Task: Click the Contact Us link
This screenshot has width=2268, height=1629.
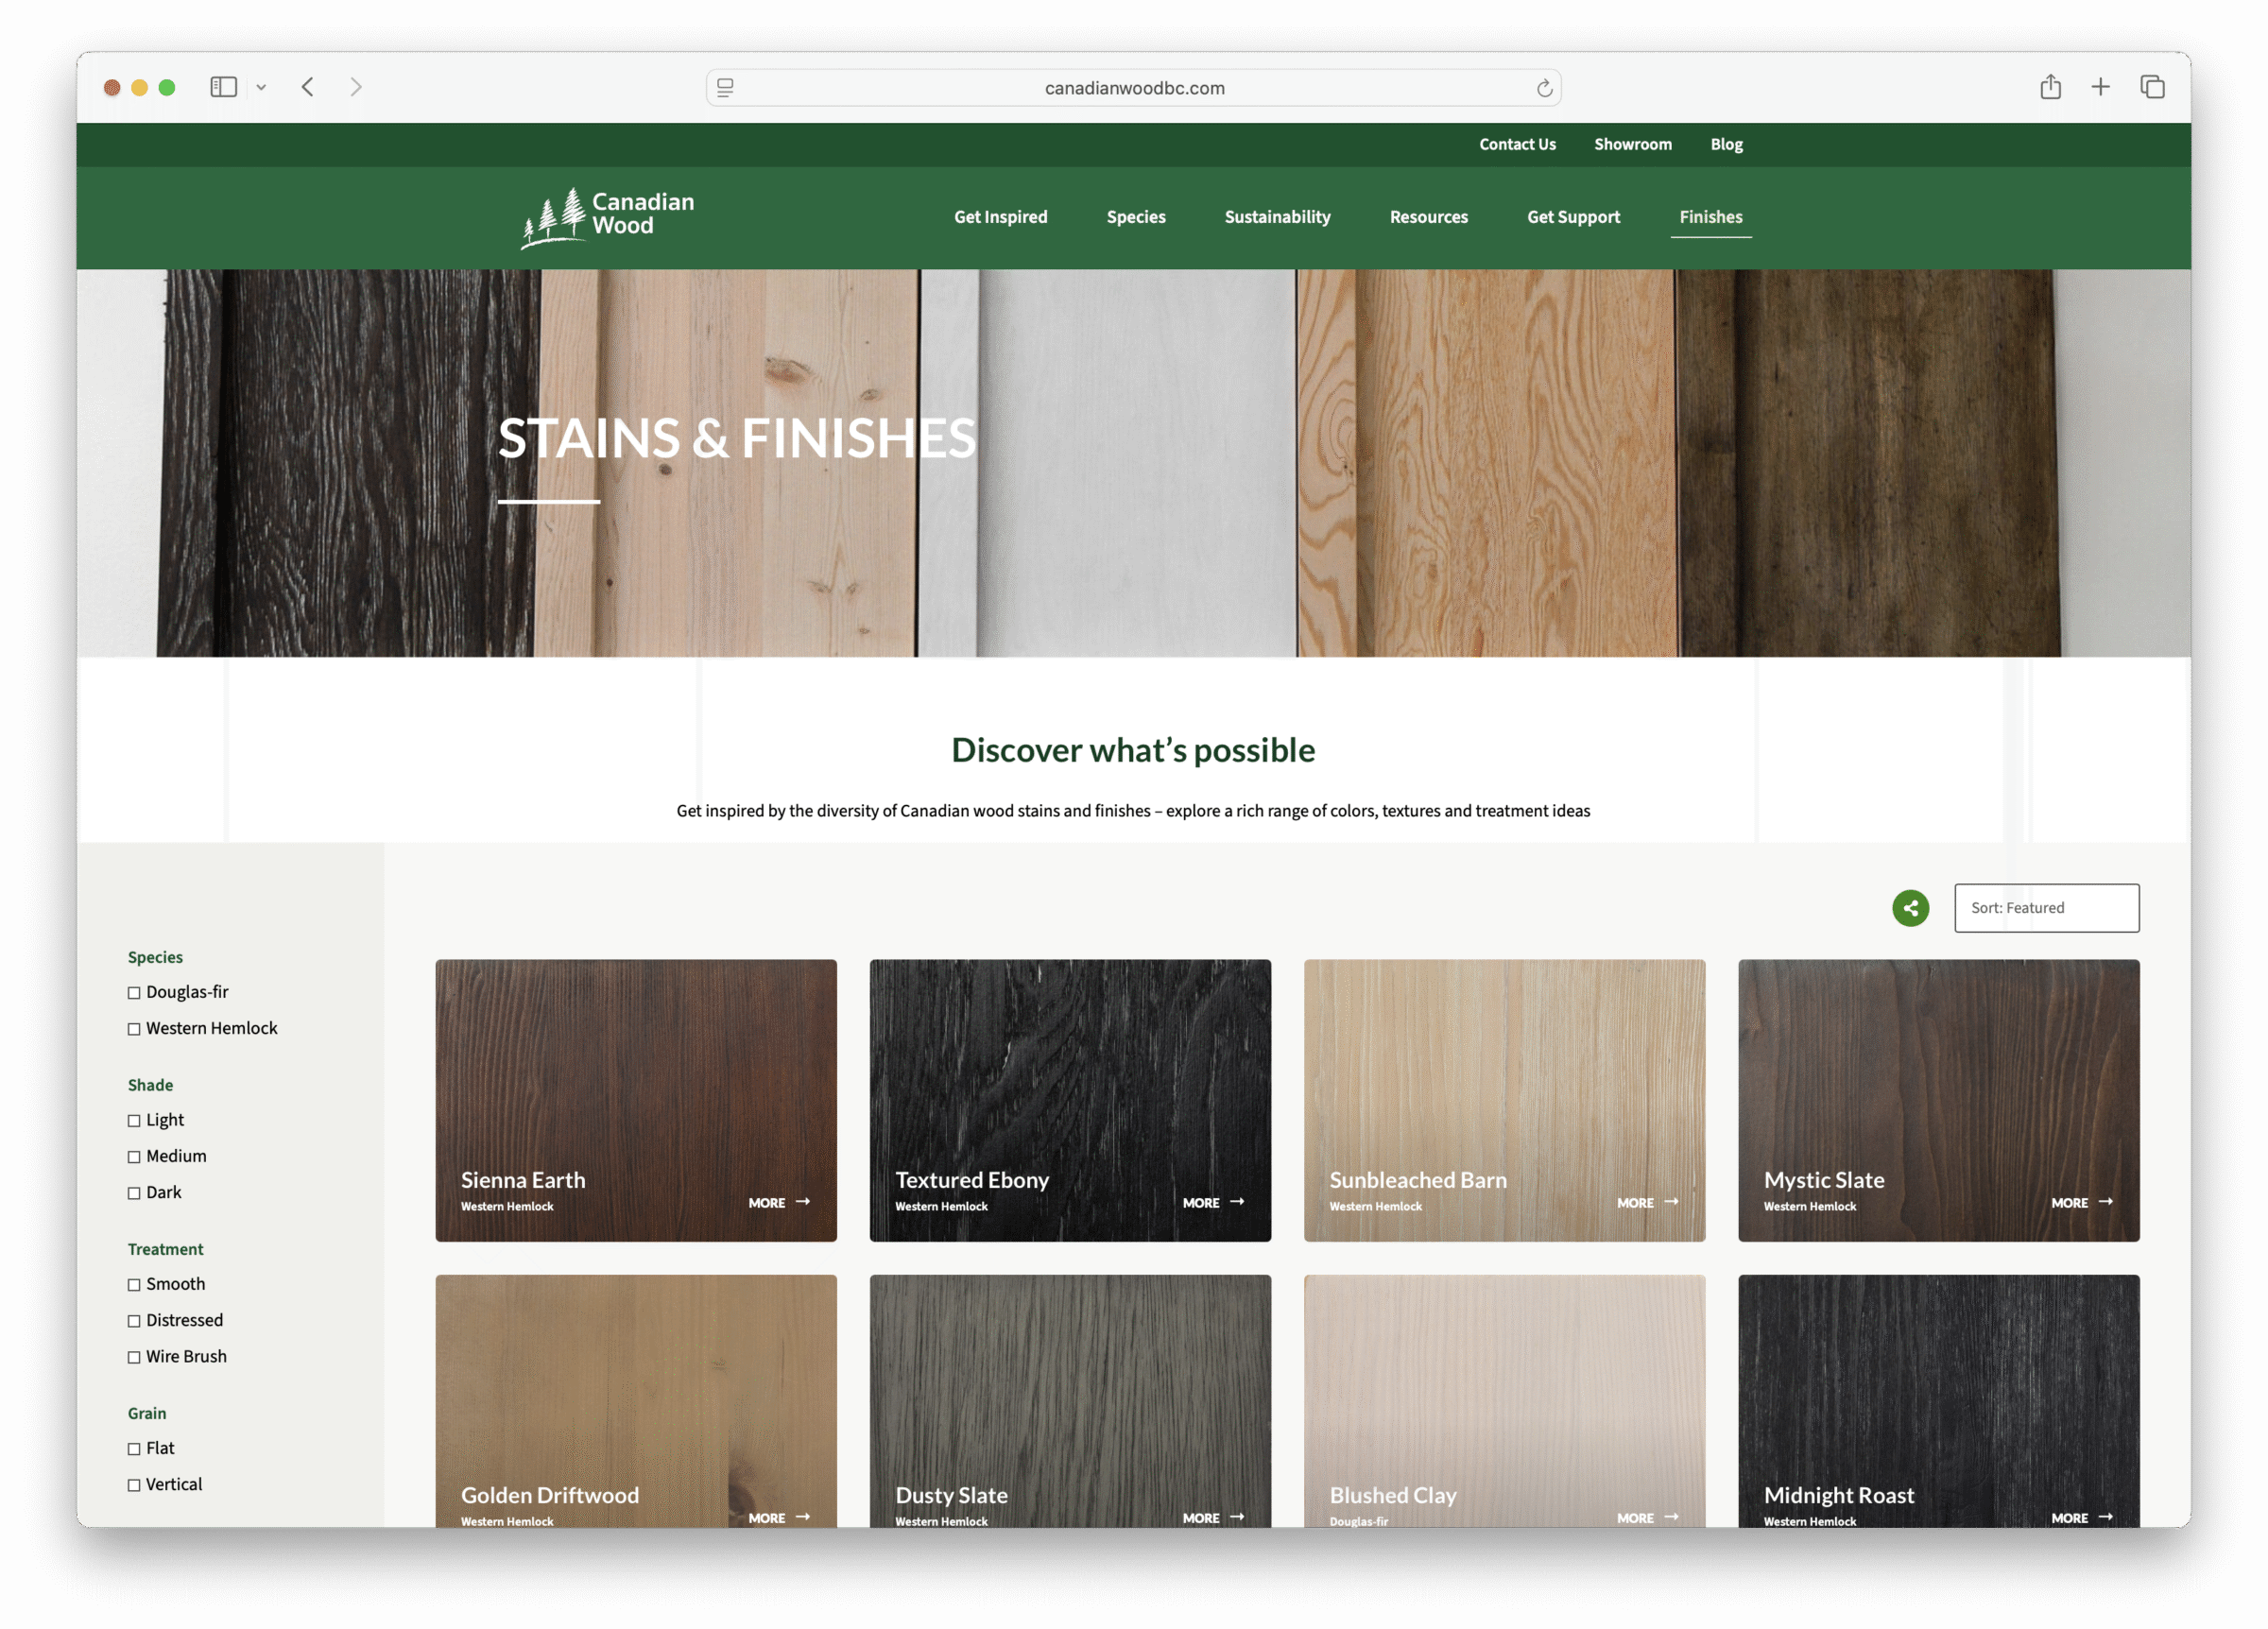Action: click(x=1517, y=144)
